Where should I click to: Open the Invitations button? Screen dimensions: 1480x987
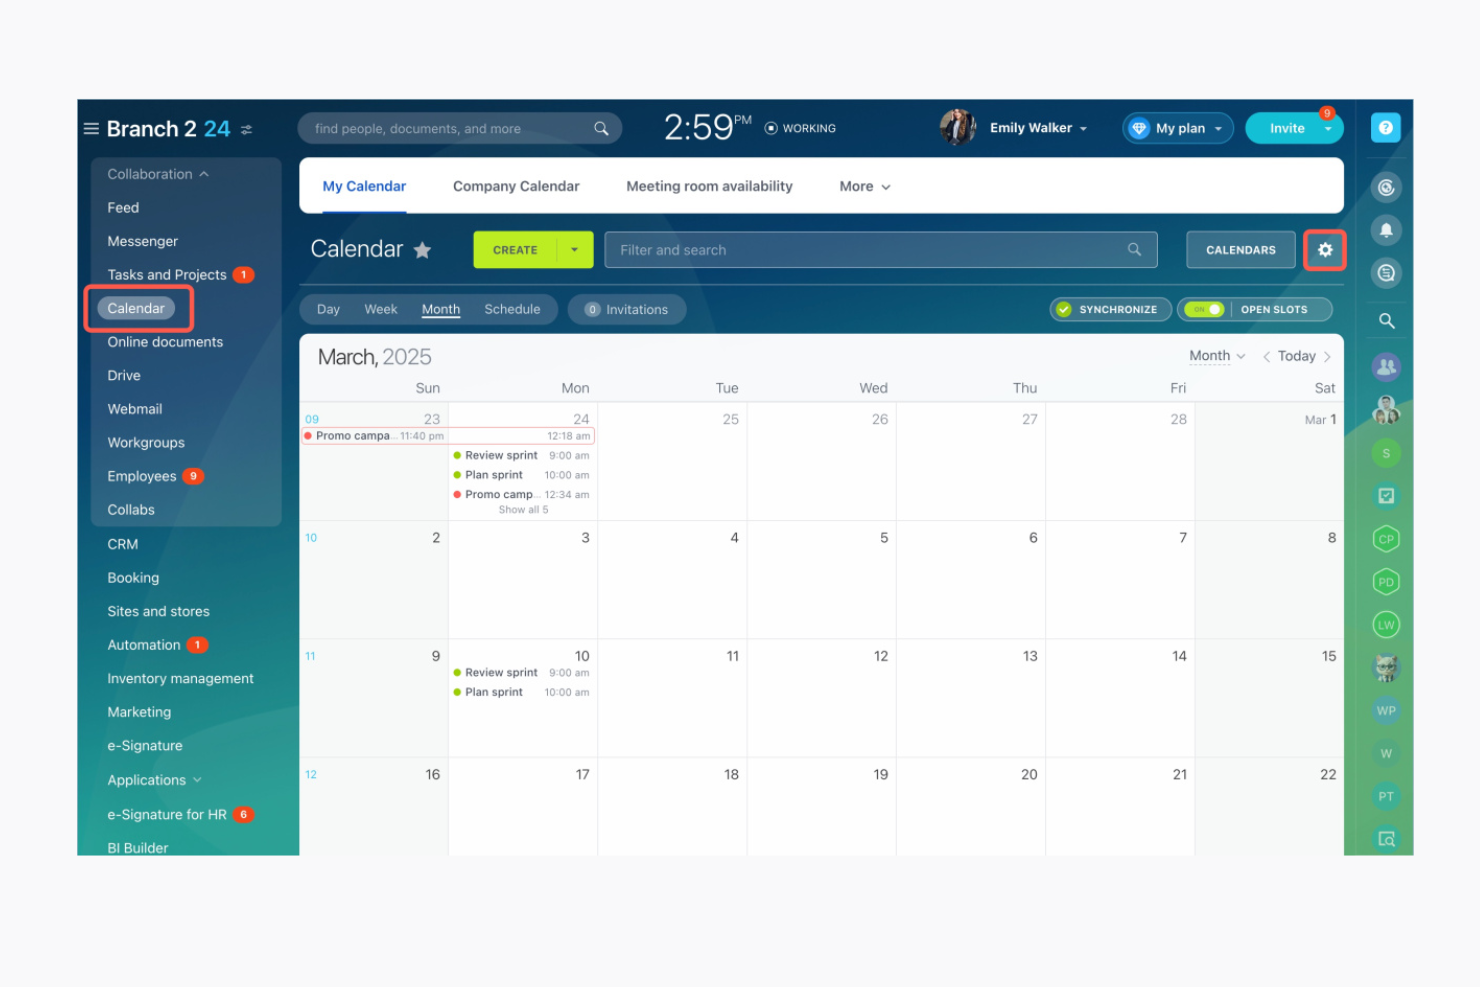coord(627,310)
